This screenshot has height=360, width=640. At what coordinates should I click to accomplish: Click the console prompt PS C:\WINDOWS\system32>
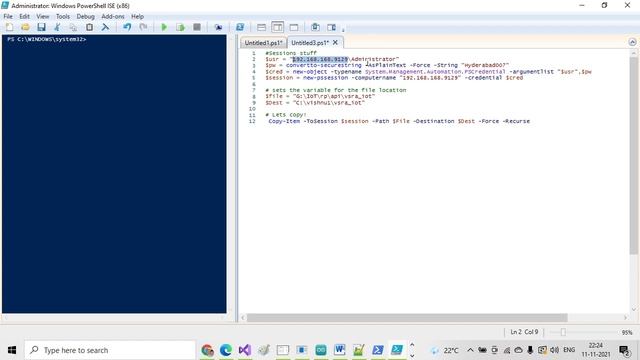[47, 40]
